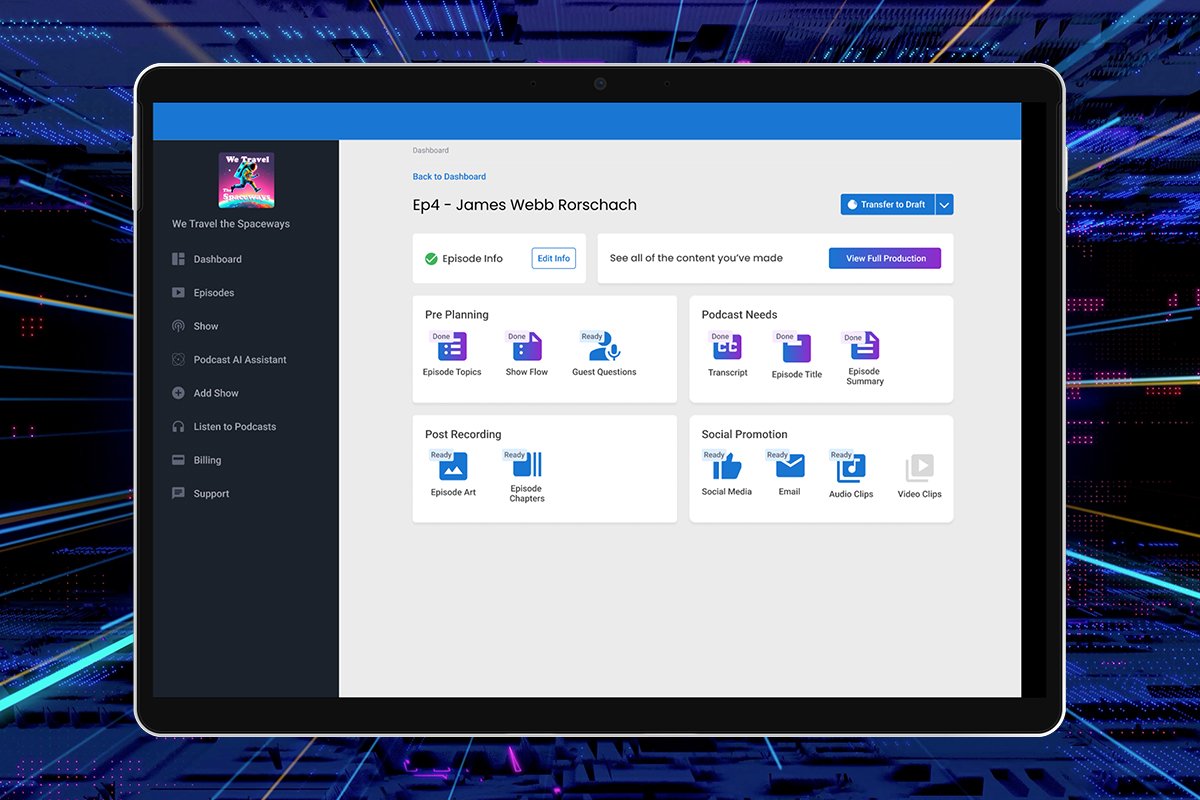Open the Transfer to Draft dropdown arrow
Viewport: 1200px width, 800px height.
pyautogui.click(x=945, y=205)
